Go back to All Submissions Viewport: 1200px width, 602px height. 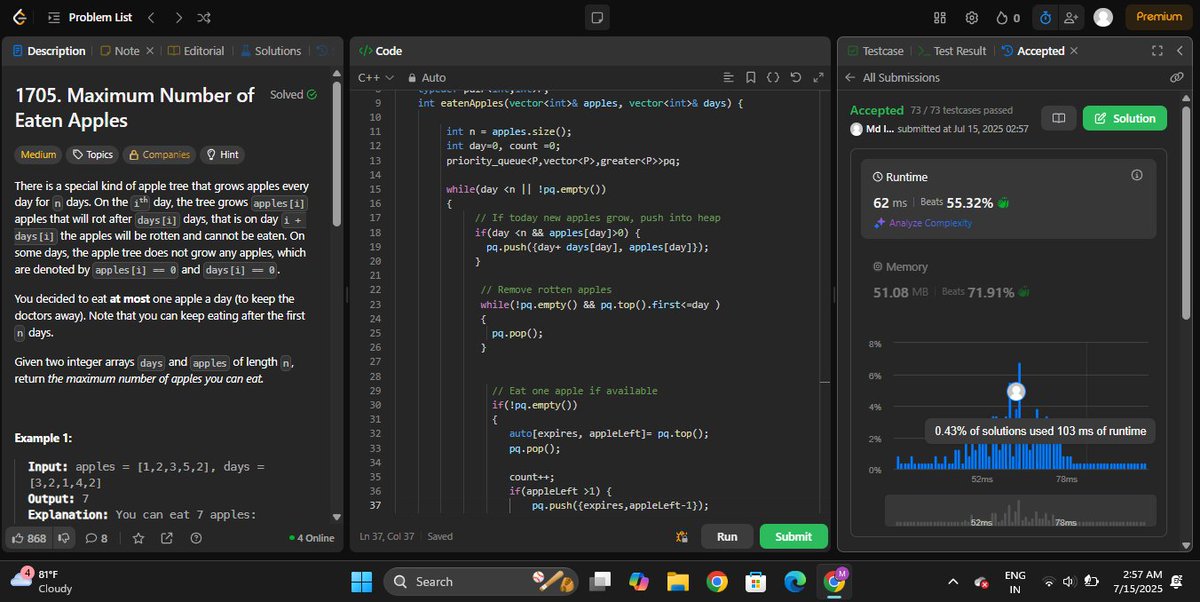point(893,78)
